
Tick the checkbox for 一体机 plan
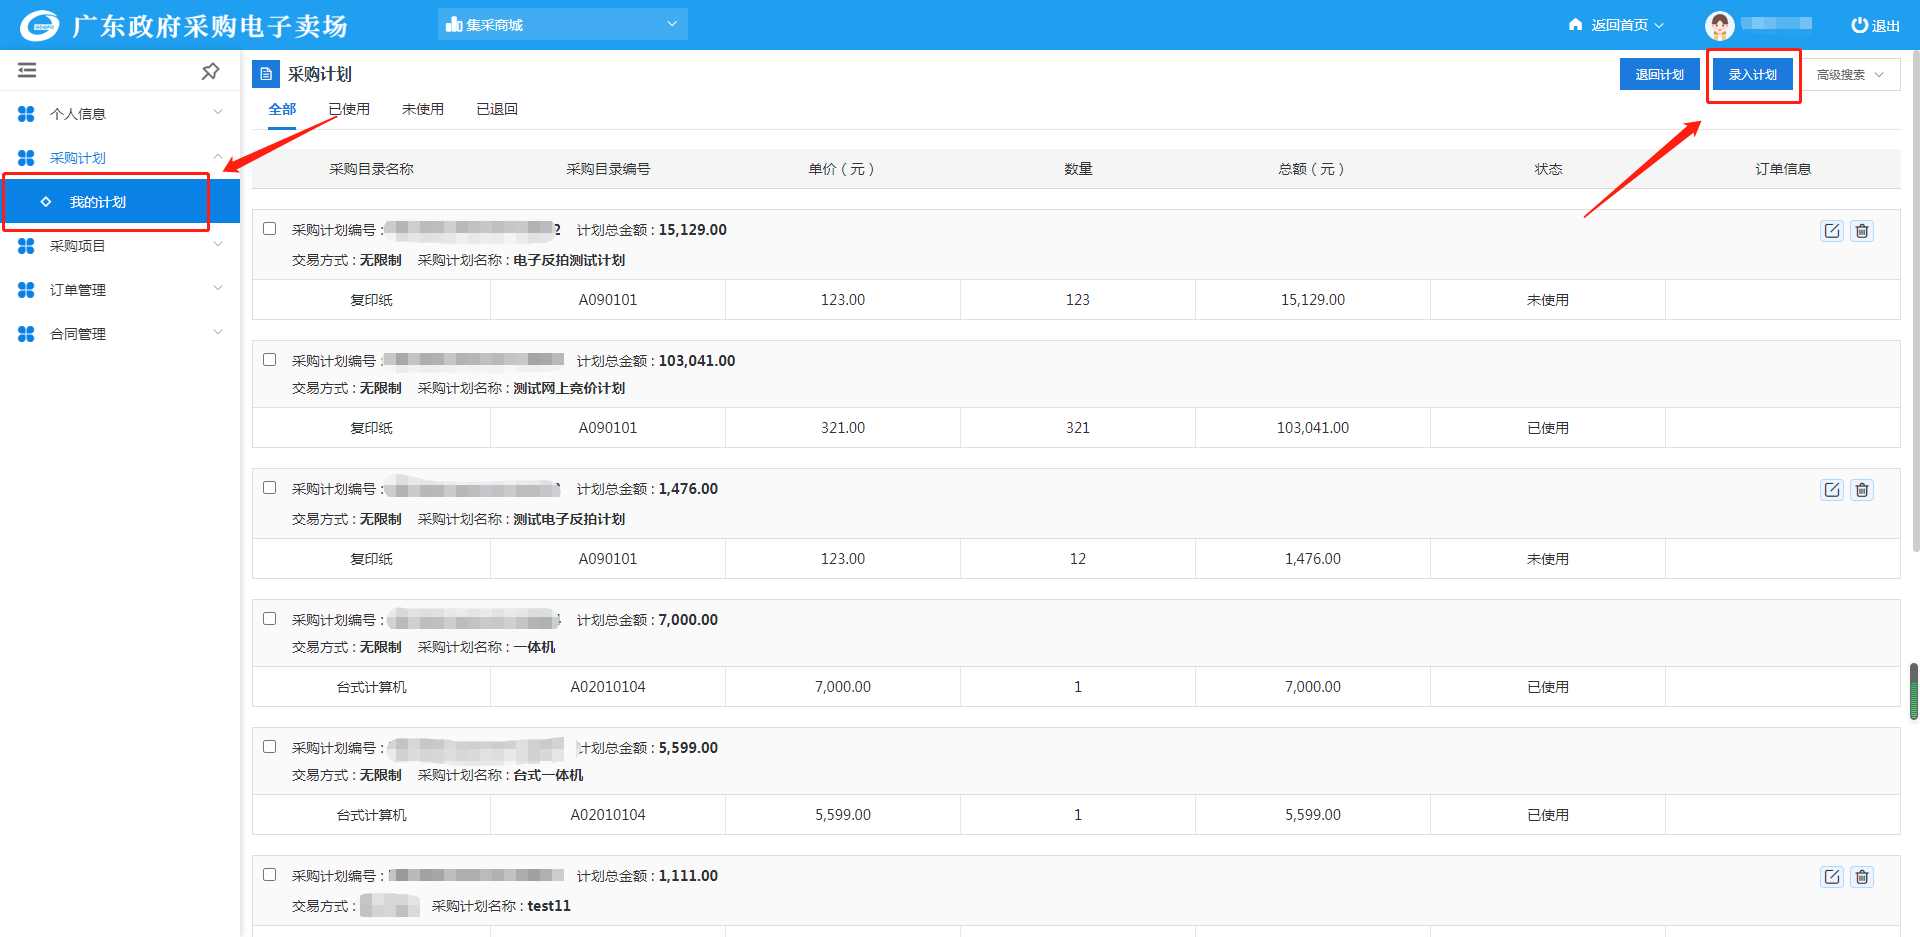tap(270, 619)
